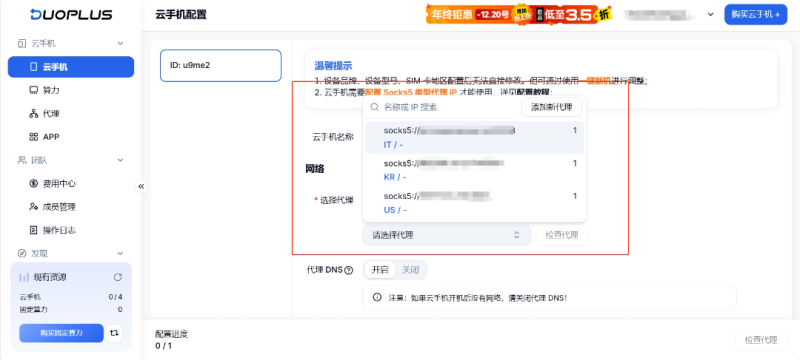Click the refresh icon in 现有资源 panel
Image resolution: width=800 pixels, height=360 pixels.
coord(118,277)
